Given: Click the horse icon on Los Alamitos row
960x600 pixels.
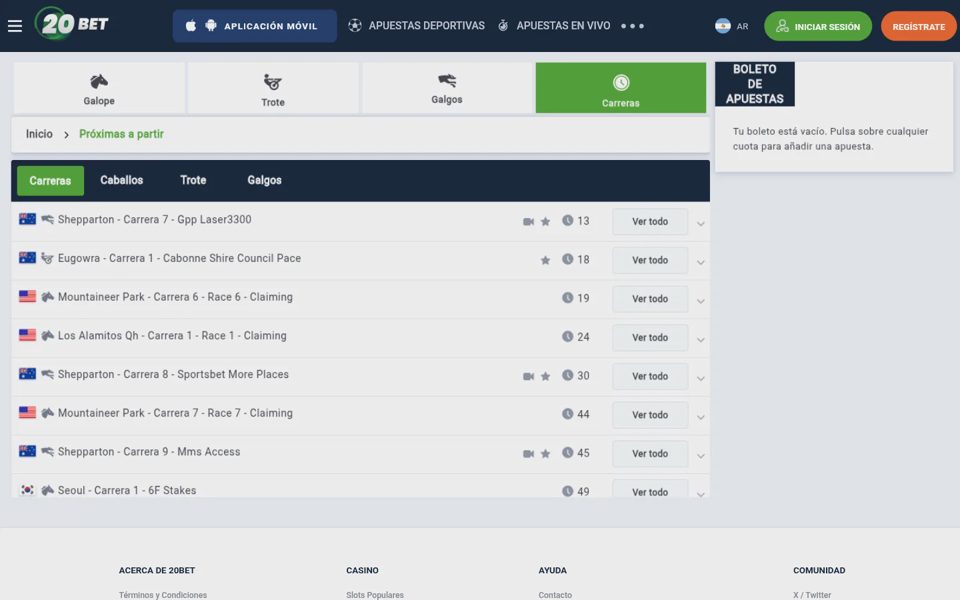Looking at the screenshot, I should click(x=47, y=336).
